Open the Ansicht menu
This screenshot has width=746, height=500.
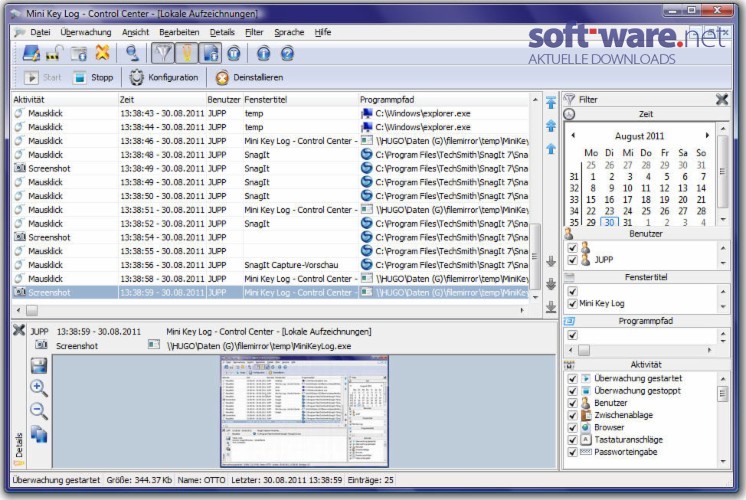coord(135,32)
